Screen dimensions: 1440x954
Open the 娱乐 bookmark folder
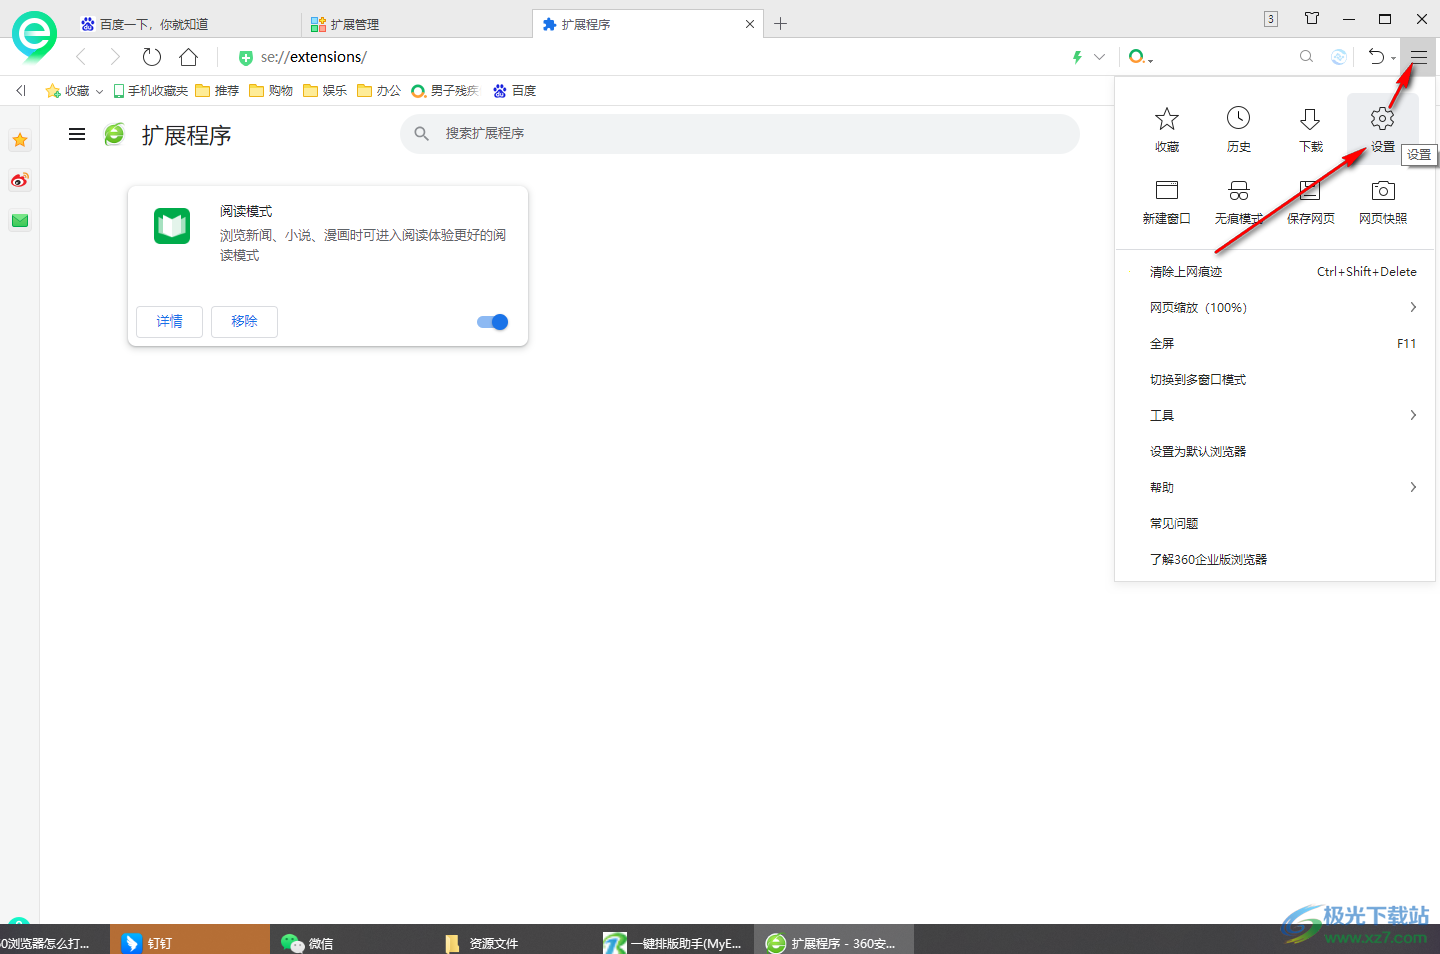point(325,91)
